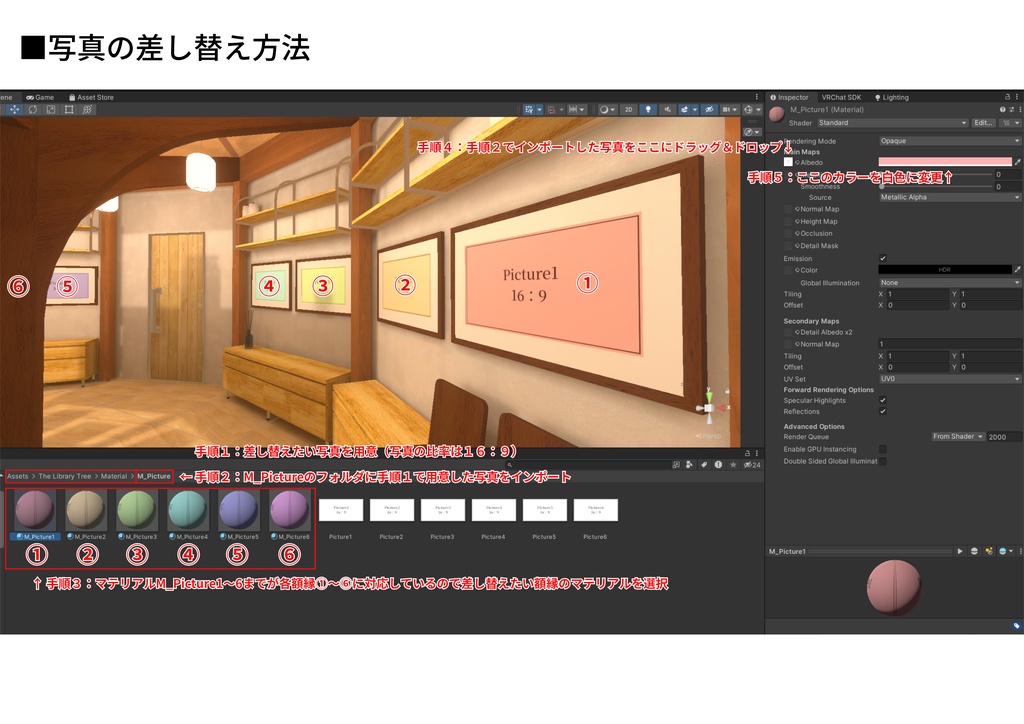The image size is (1024, 724).
Task: Toggle 2D view mode in Scene
Action: [x=628, y=110]
